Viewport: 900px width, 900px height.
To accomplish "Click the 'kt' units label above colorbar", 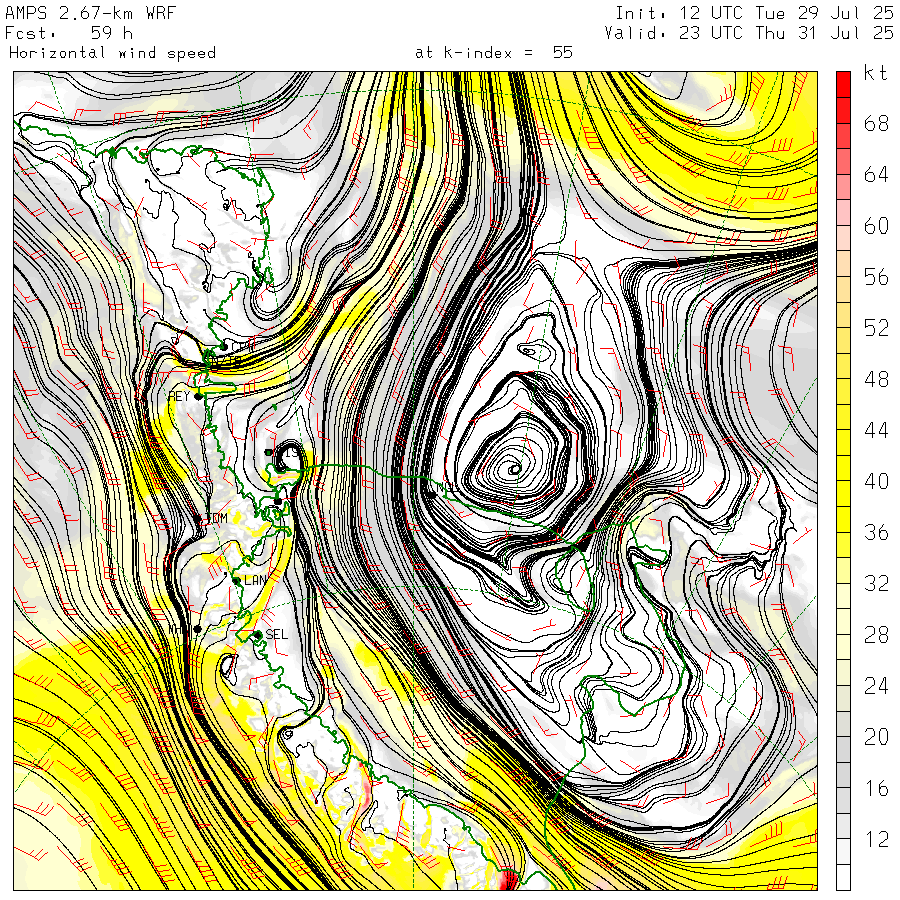I will tap(876, 73).
